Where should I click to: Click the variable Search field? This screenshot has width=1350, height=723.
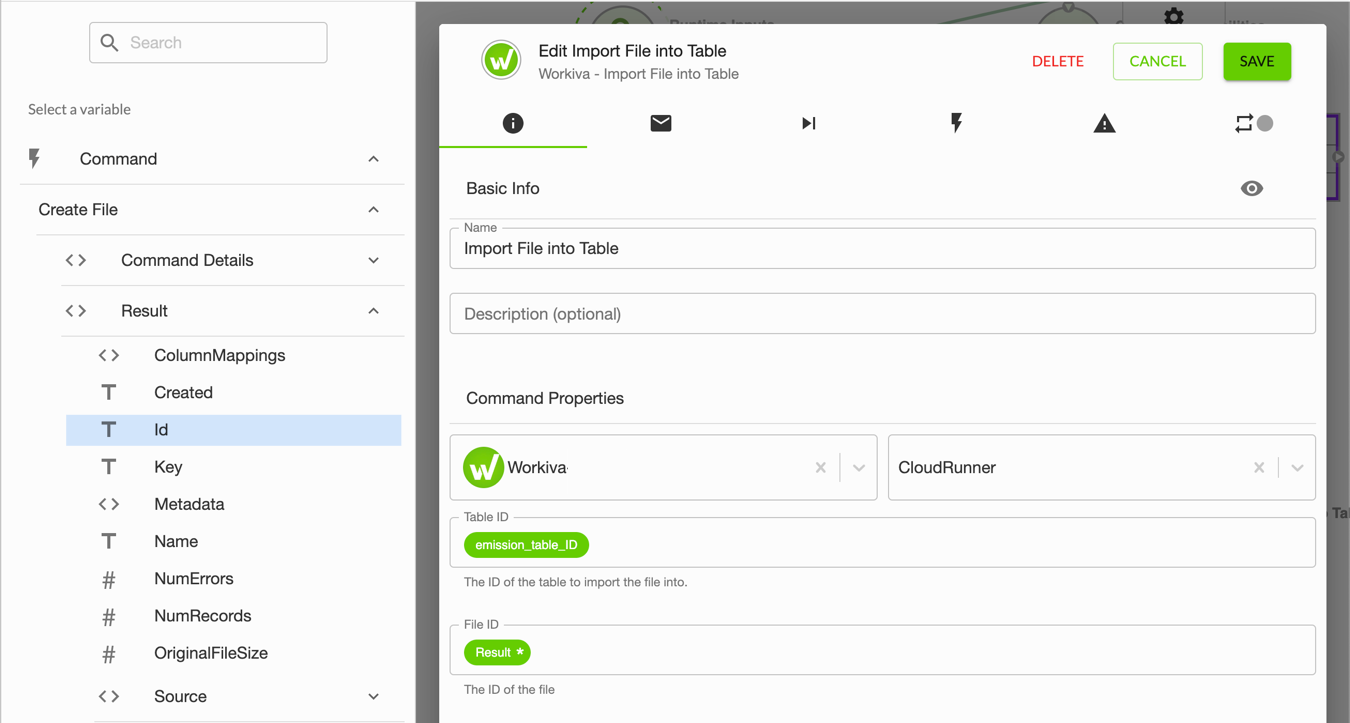pyautogui.click(x=208, y=43)
